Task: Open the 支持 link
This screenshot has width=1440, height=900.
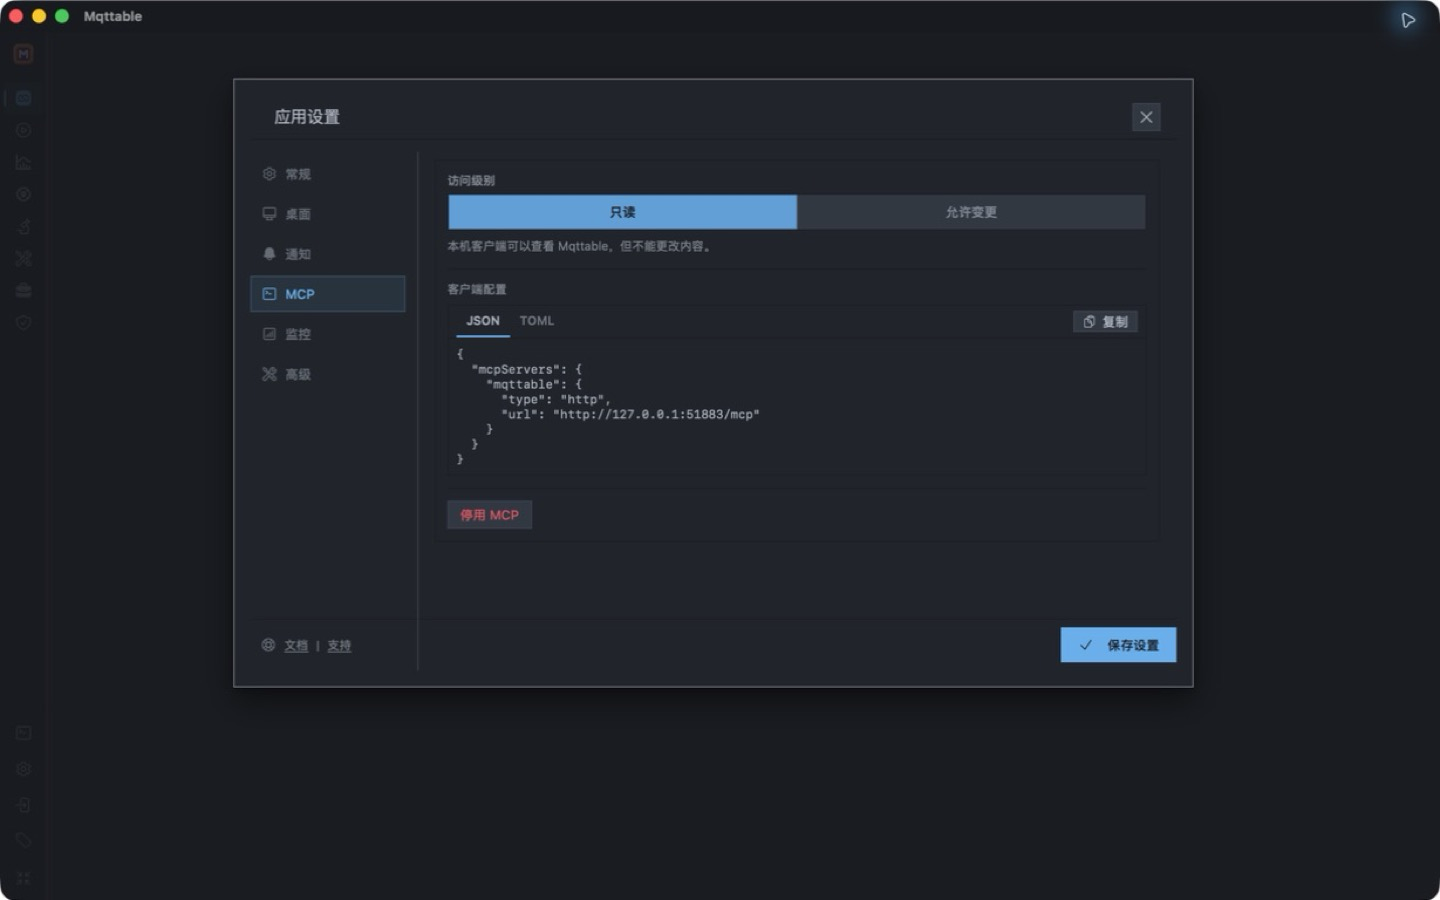Action: (339, 646)
